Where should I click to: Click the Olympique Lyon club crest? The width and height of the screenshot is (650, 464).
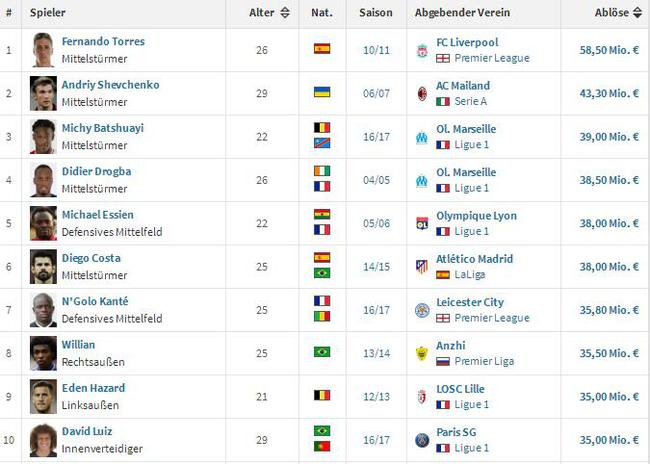pos(422,223)
